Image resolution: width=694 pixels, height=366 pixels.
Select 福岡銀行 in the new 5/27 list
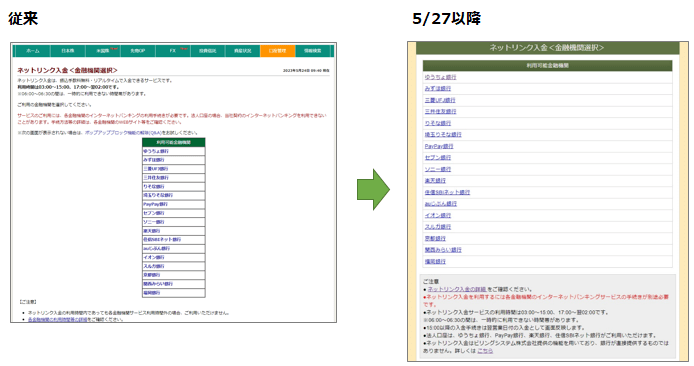[435, 262]
